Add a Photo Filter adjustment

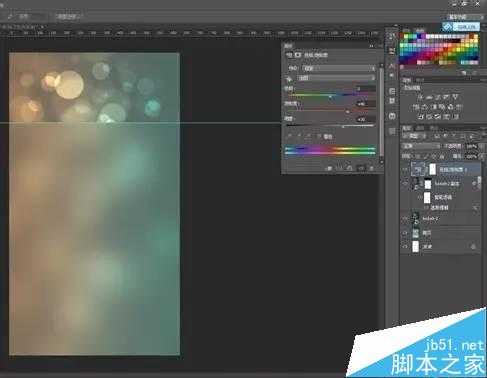[x=442, y=107]
